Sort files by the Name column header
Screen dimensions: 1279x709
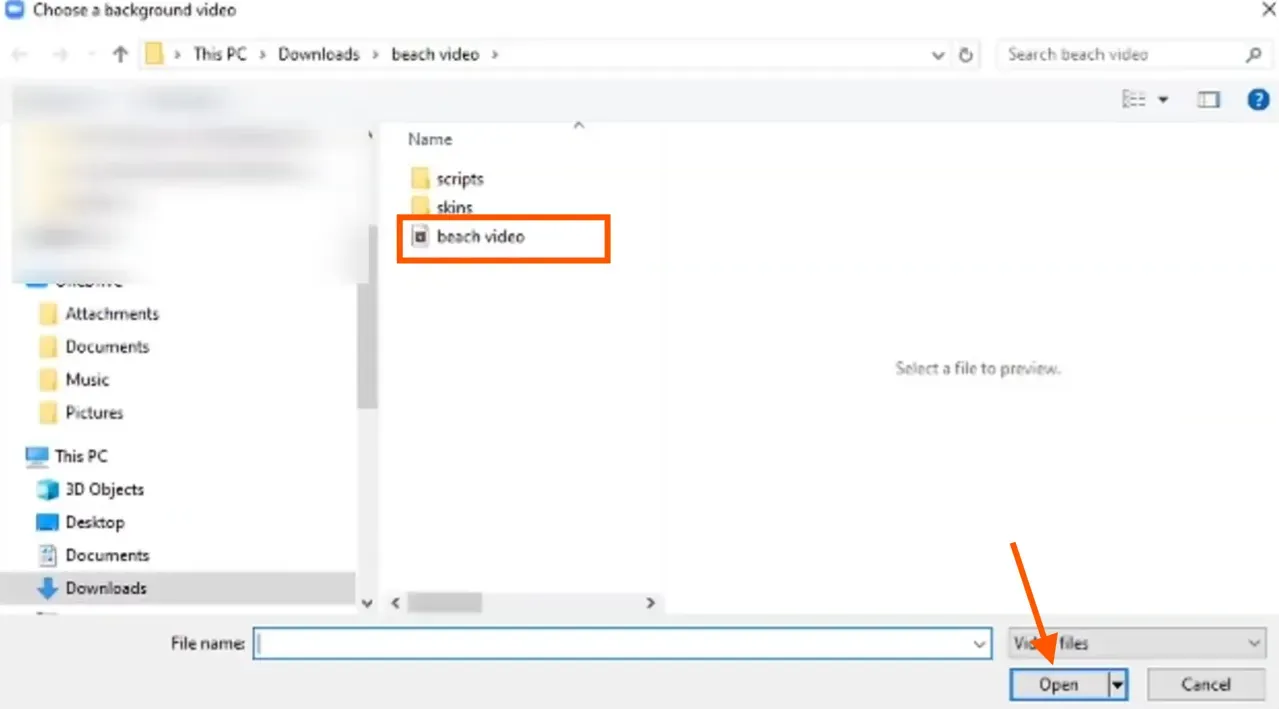429,139
